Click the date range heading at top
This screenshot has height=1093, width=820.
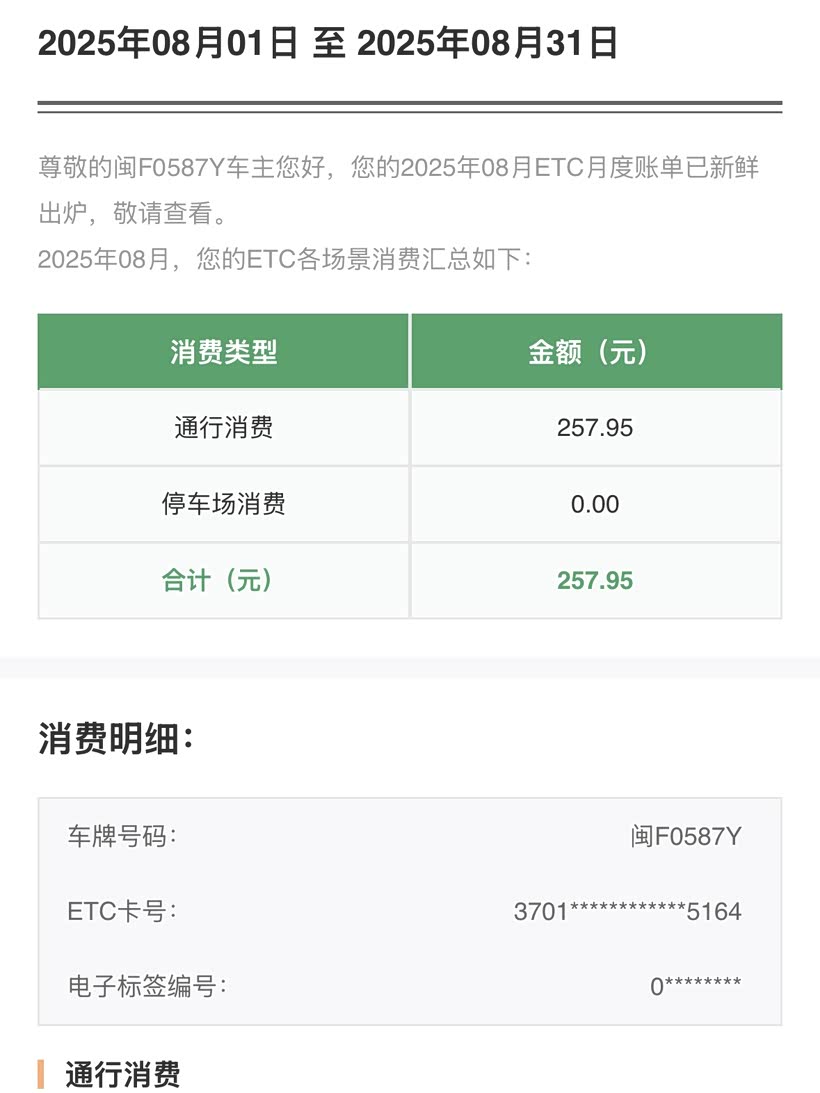(328, 44)
